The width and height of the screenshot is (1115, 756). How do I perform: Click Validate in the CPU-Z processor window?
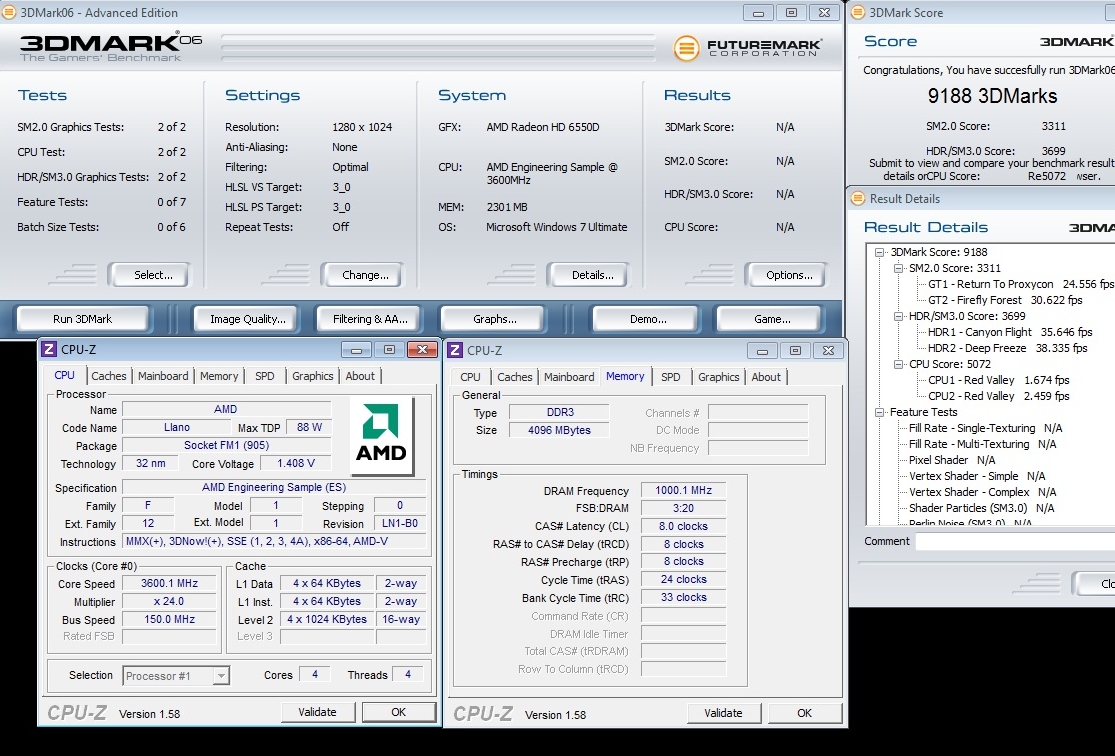(x=317, y=712)
